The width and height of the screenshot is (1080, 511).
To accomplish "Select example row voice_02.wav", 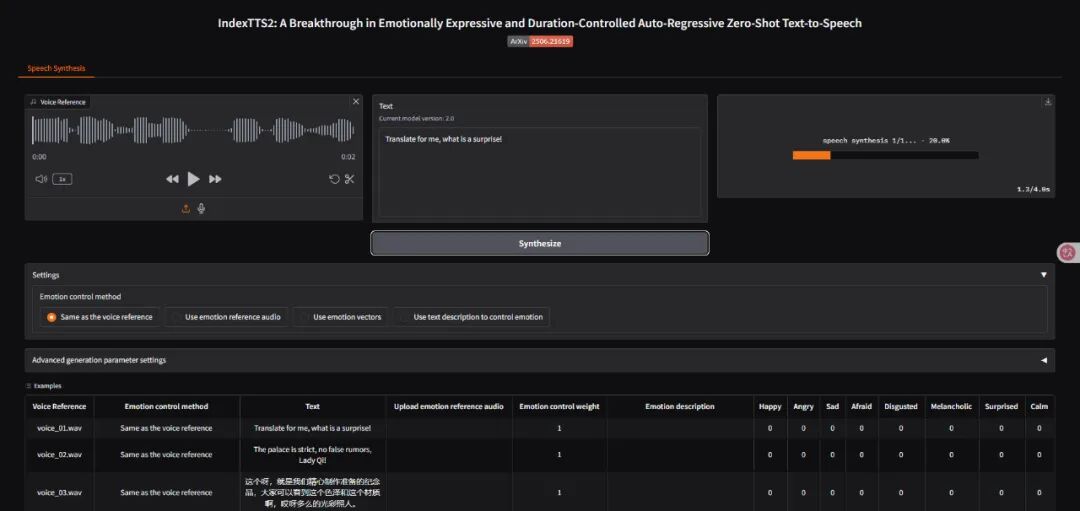I will 59,455.
